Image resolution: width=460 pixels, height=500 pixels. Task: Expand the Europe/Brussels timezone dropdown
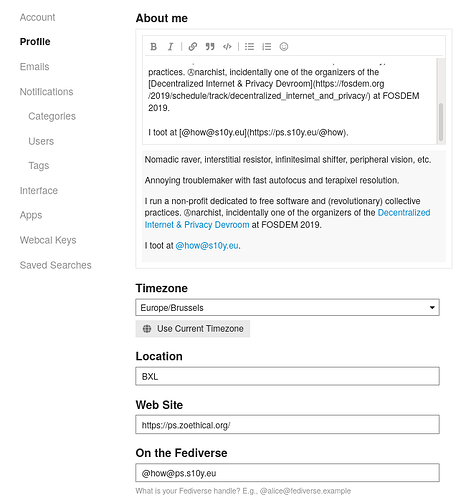pyautogui.click(x=287, y=307)
